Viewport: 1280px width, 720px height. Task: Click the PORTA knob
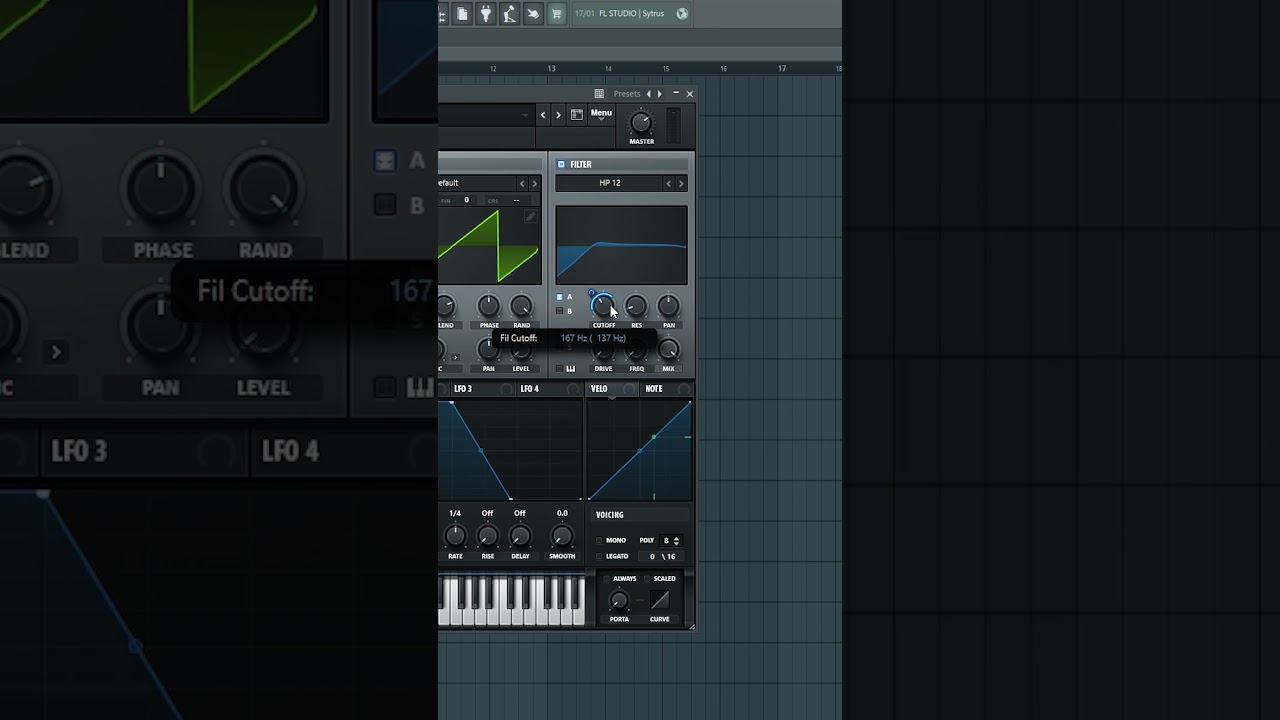pyautogui.click(x=619, y=600)
